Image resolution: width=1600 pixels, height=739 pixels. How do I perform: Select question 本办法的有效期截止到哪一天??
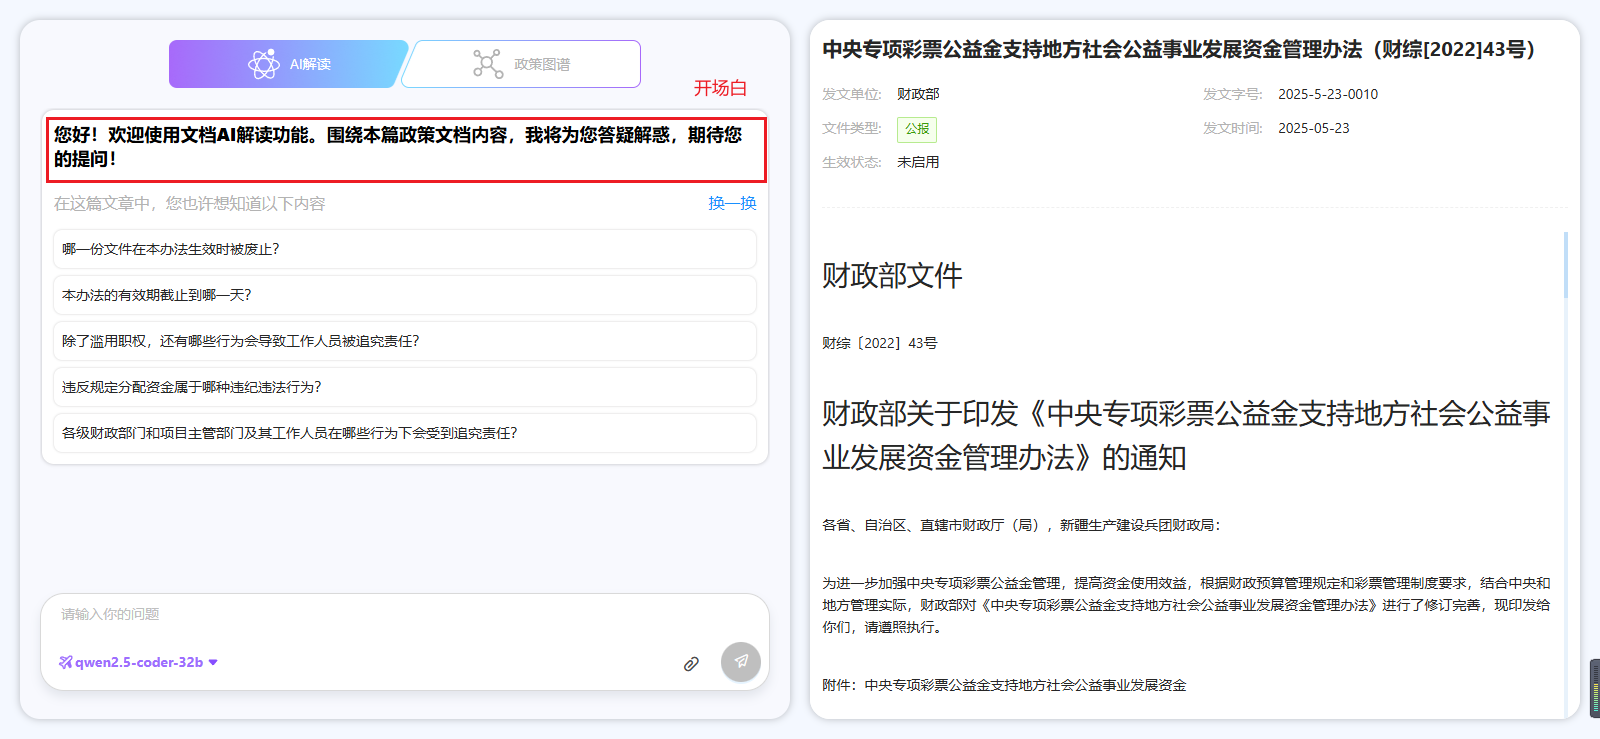pyautogui.click(x=404, y=295)
